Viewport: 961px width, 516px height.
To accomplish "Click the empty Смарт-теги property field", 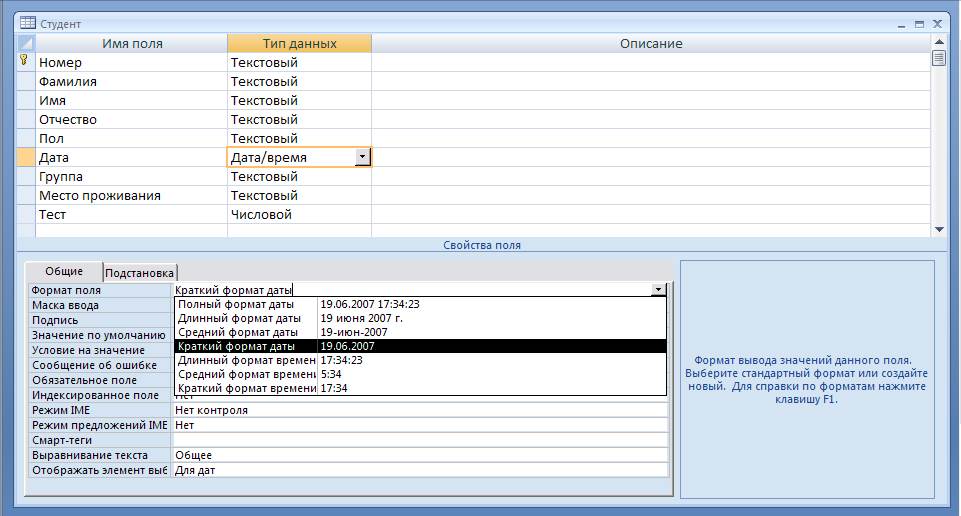I will point(420,440).
